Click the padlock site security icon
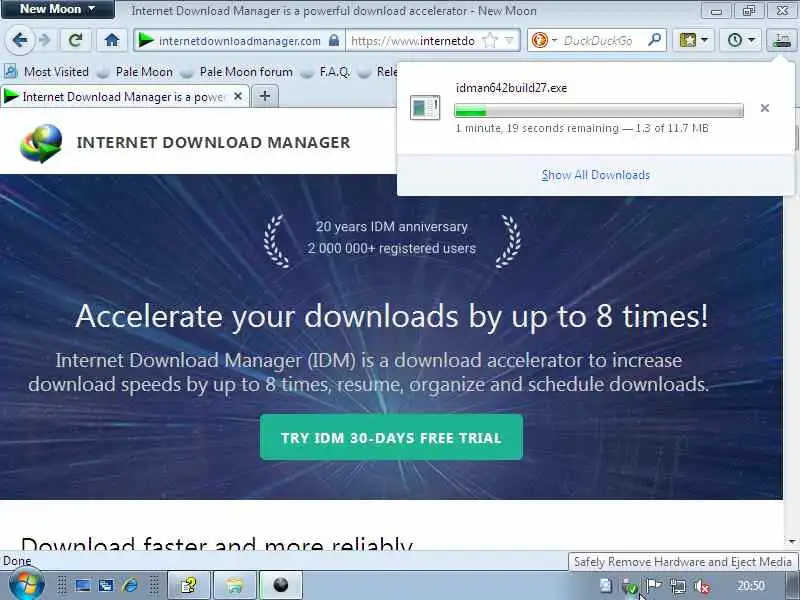This screenshot has width=800, height=600. 334,40
